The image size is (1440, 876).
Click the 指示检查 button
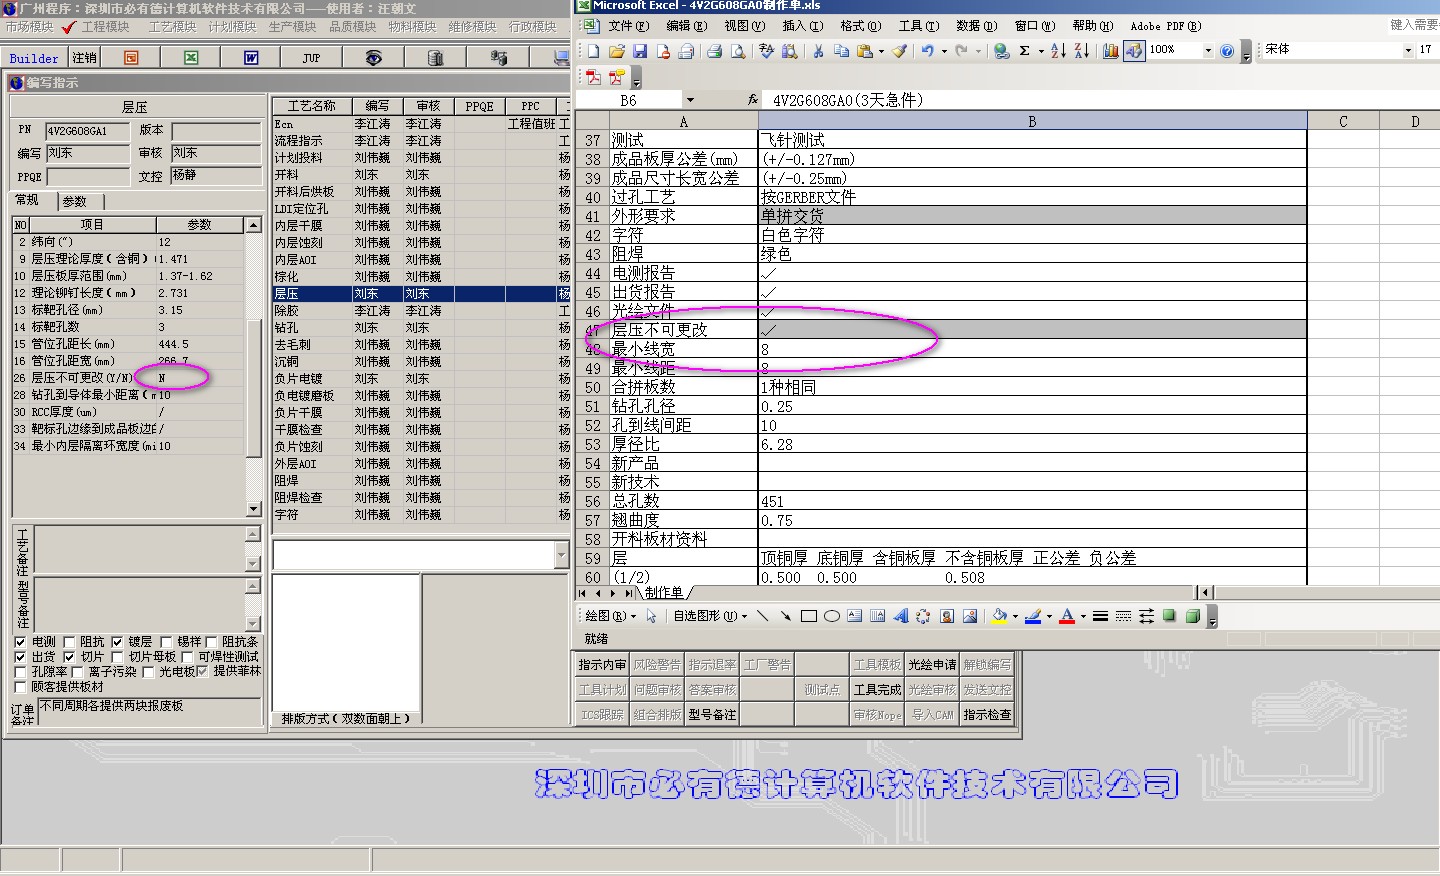click(987, 715)
